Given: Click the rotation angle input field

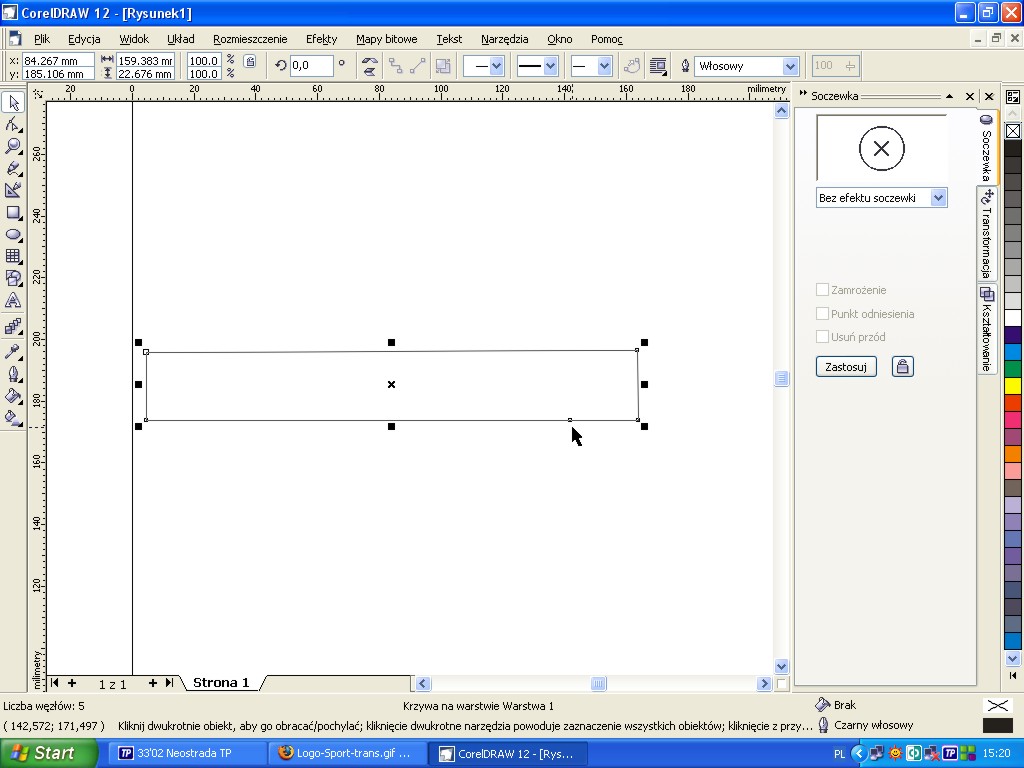Looking at the screenshot, I should [x=310, y=66].
